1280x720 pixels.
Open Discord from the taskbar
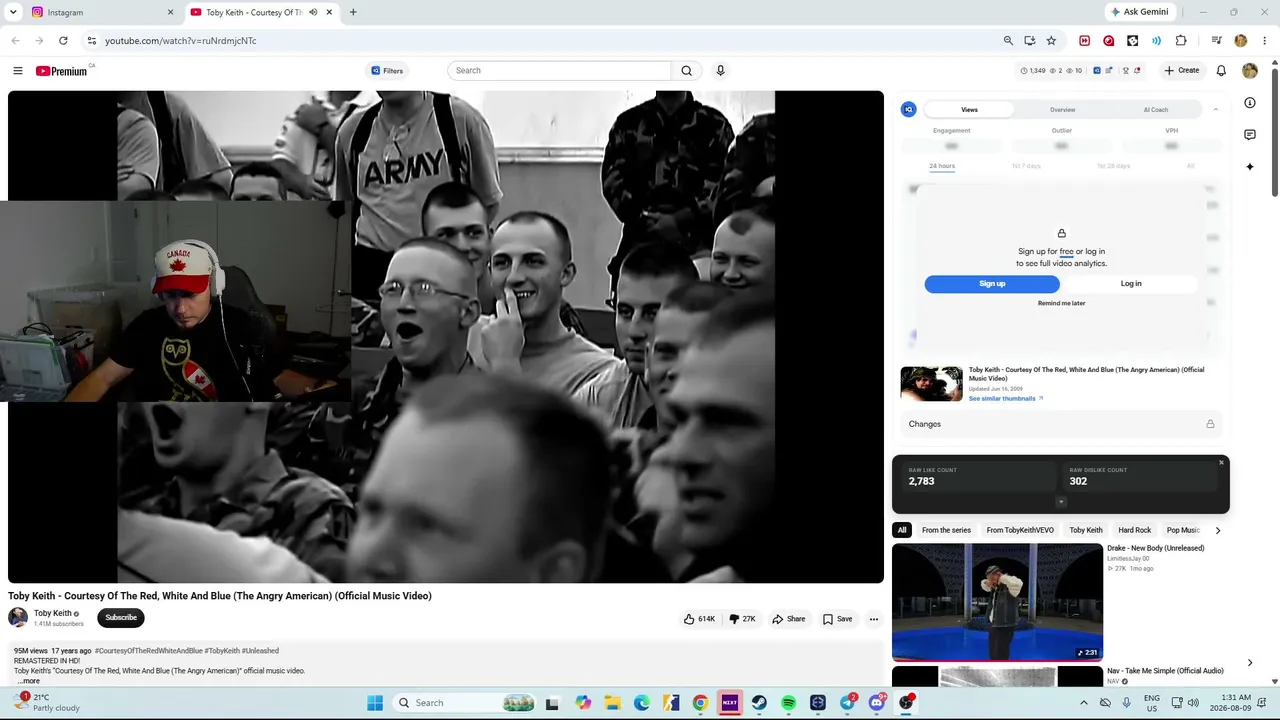[877, 703]
